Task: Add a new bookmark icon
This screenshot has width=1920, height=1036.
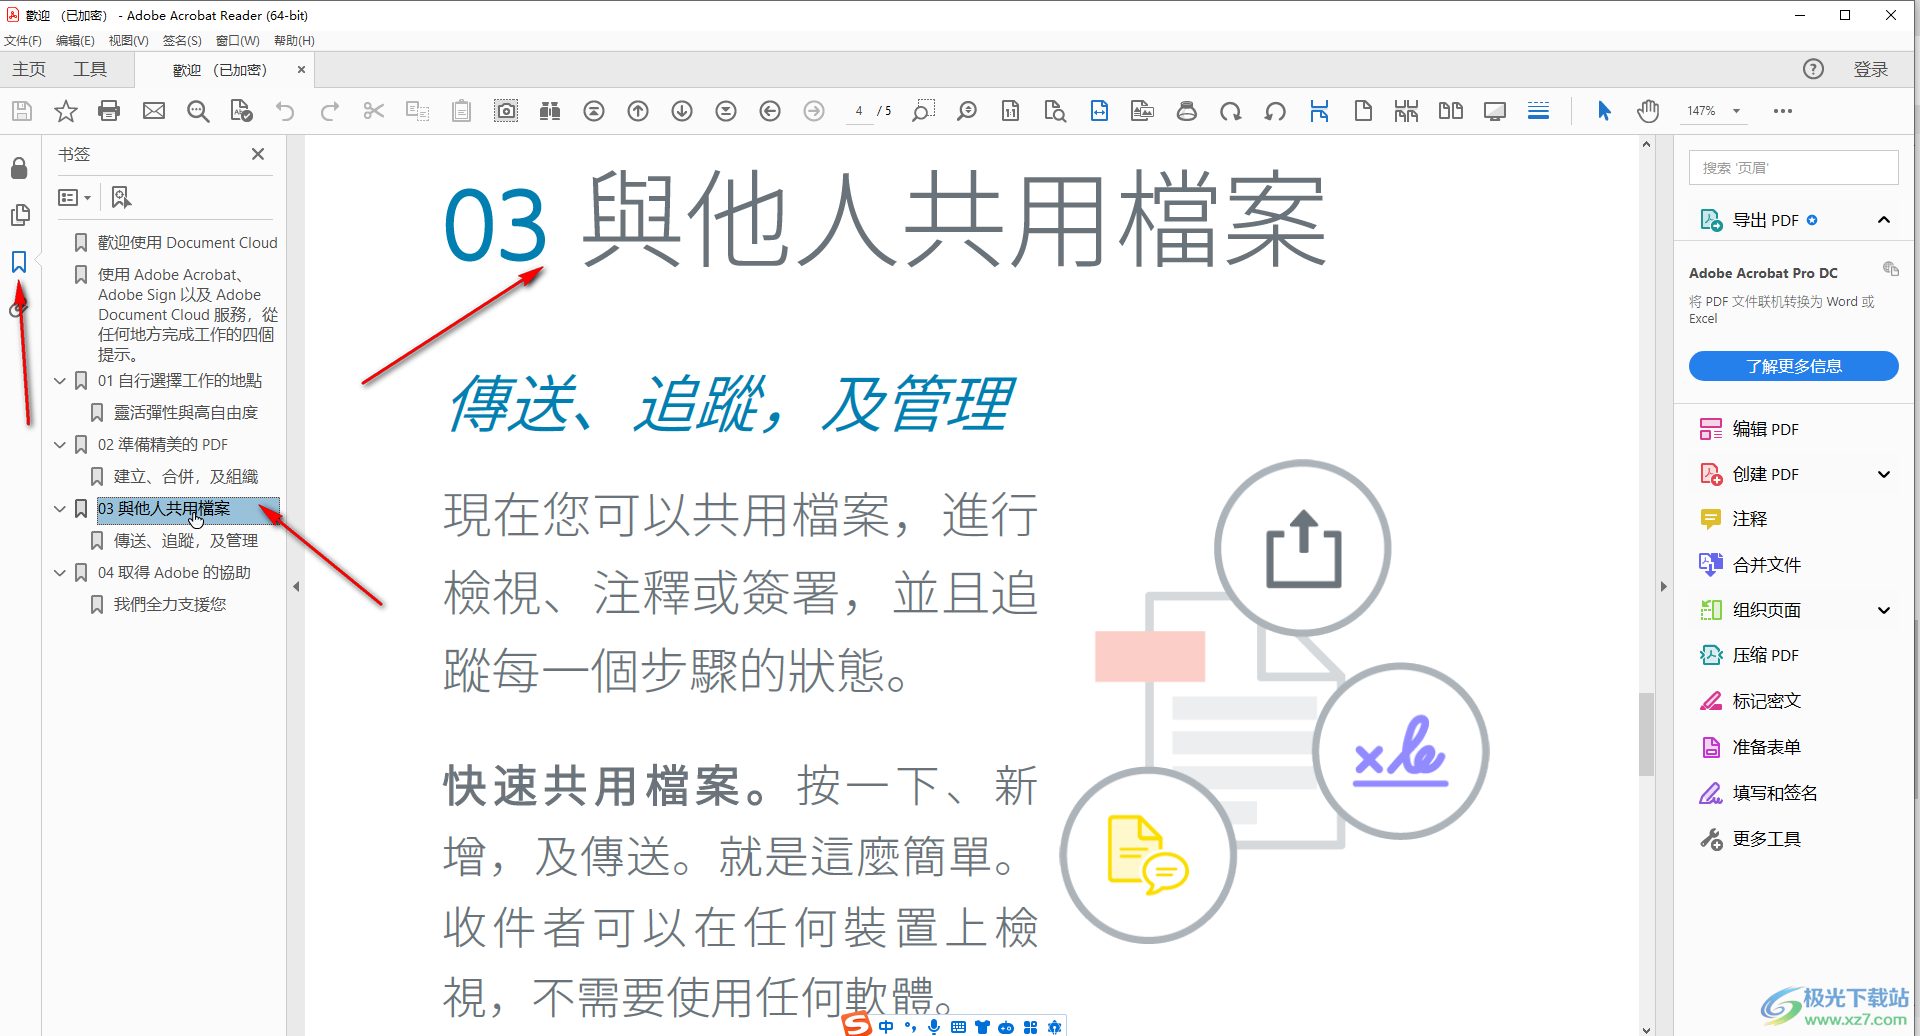Action: point(121,197)
